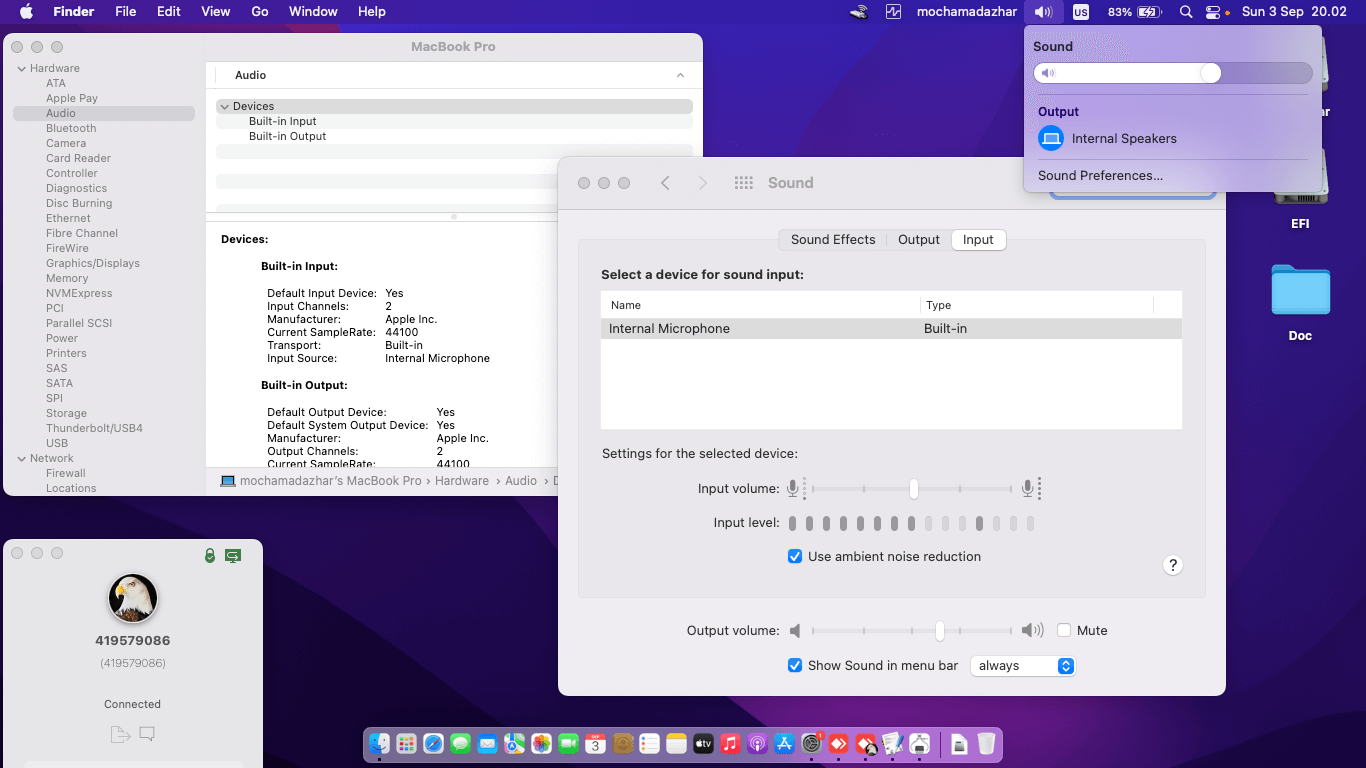Open Sound Preferences… from sound menu
This screenshot has width=1366, height=768.
point(1100,176)
